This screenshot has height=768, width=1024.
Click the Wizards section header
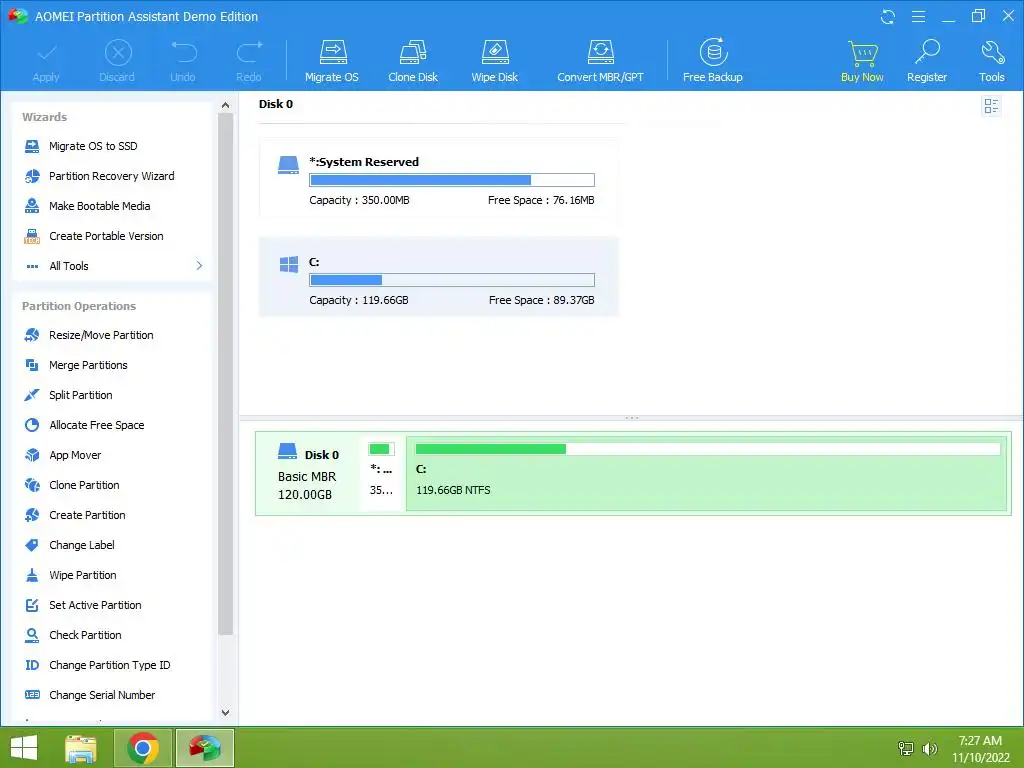[44, 118]
